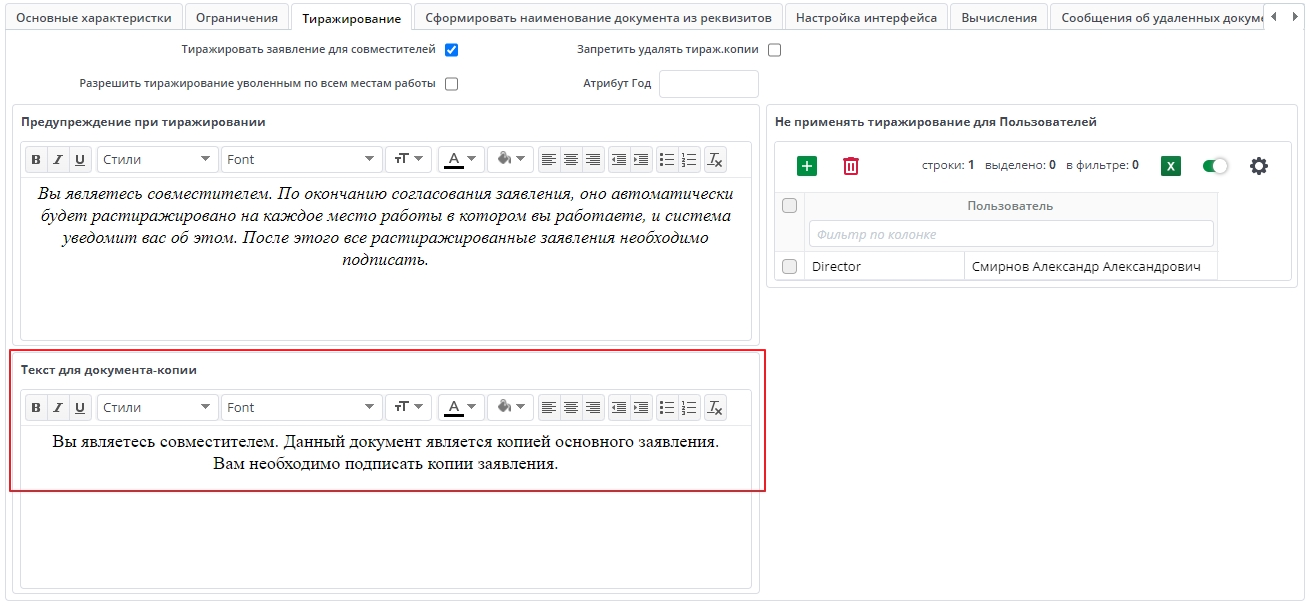
Task: Export user list using green X Excel icon
Action: coord(1170,165)
